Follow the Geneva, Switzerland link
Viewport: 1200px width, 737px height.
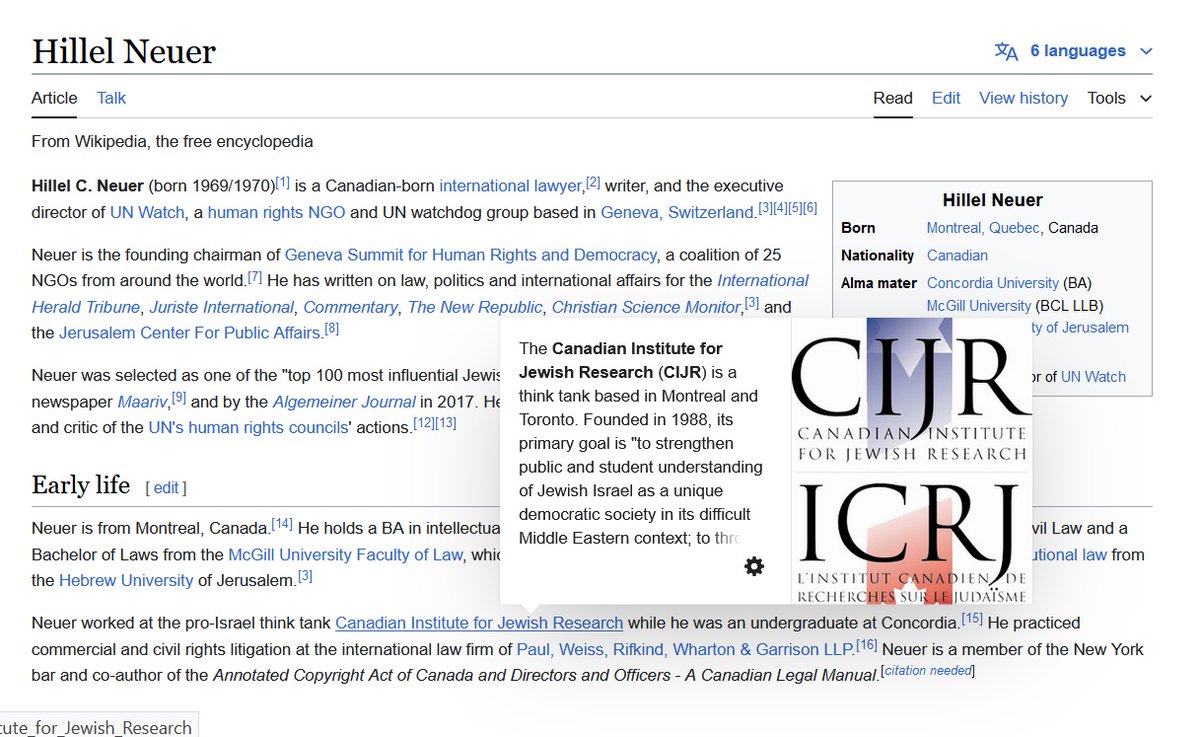tap(678, 212)
